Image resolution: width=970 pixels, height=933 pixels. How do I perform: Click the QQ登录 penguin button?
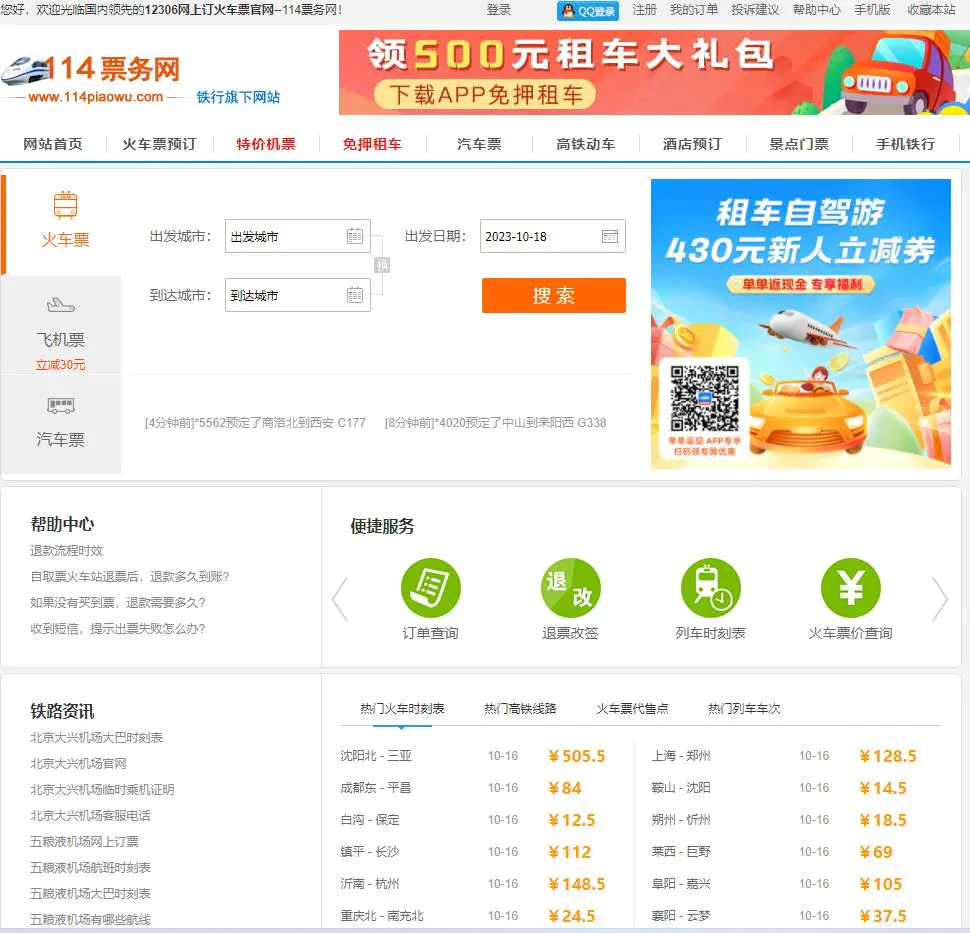click(588, 11)
